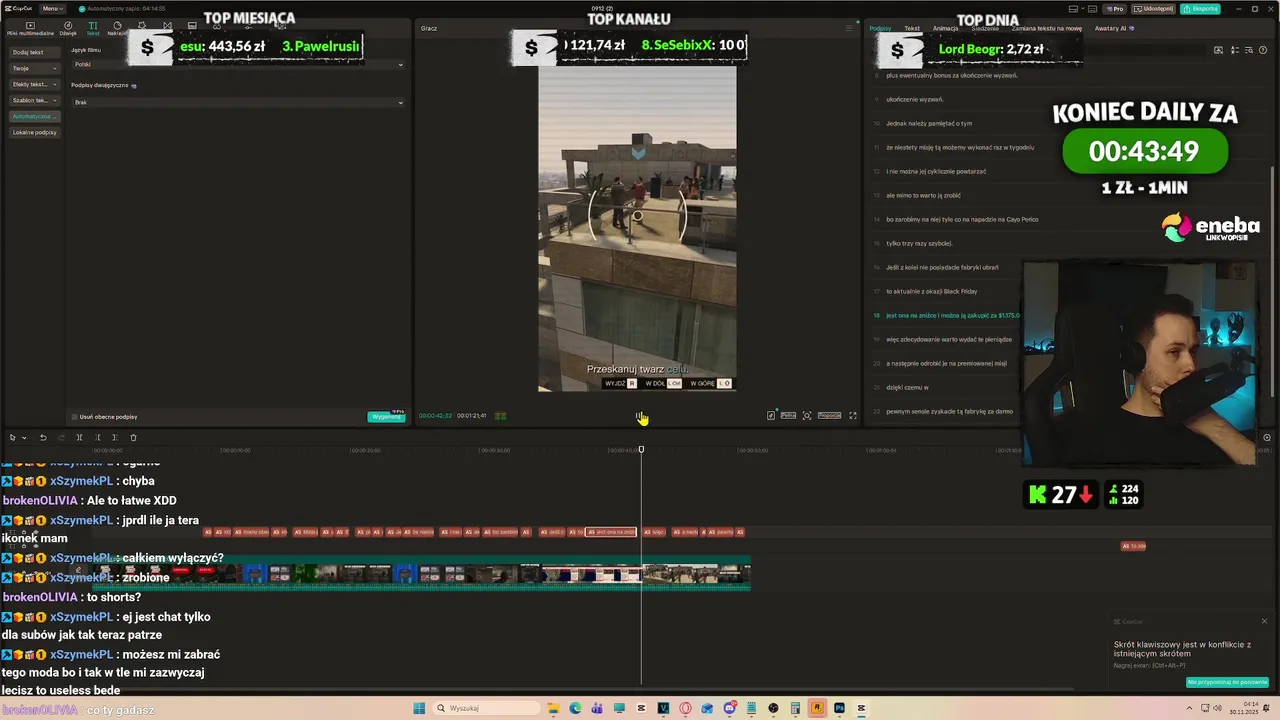Toggle the player quality indicator icon
Image resolution: width=1280 pixels, height=720 pixels.
click(500, 416)
